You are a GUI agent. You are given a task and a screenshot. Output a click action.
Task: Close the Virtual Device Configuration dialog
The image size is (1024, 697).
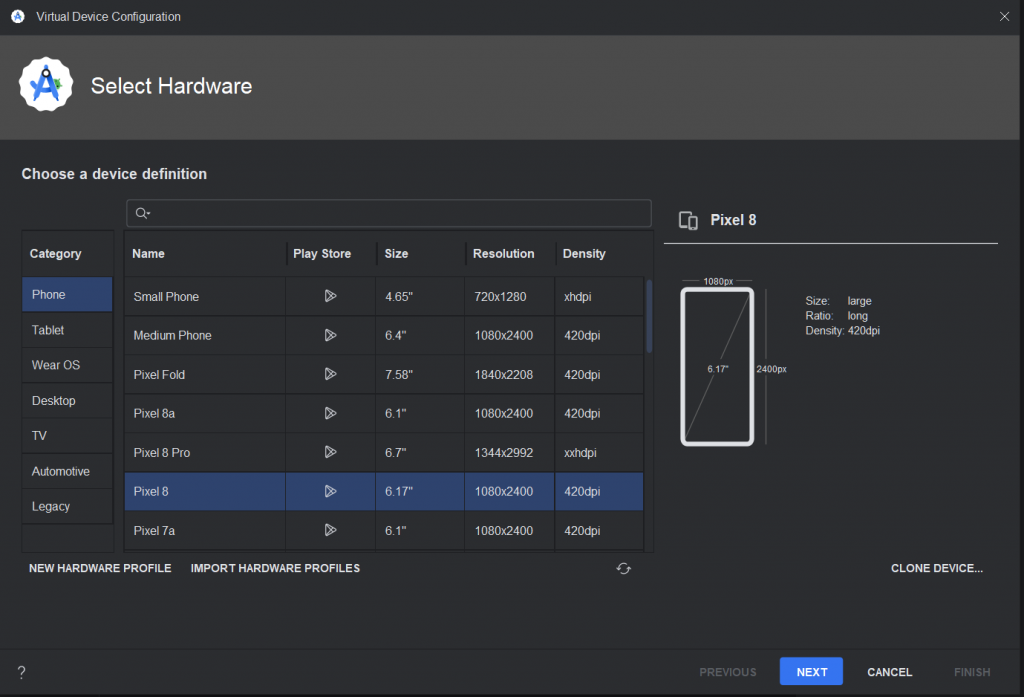point(1004,16)
